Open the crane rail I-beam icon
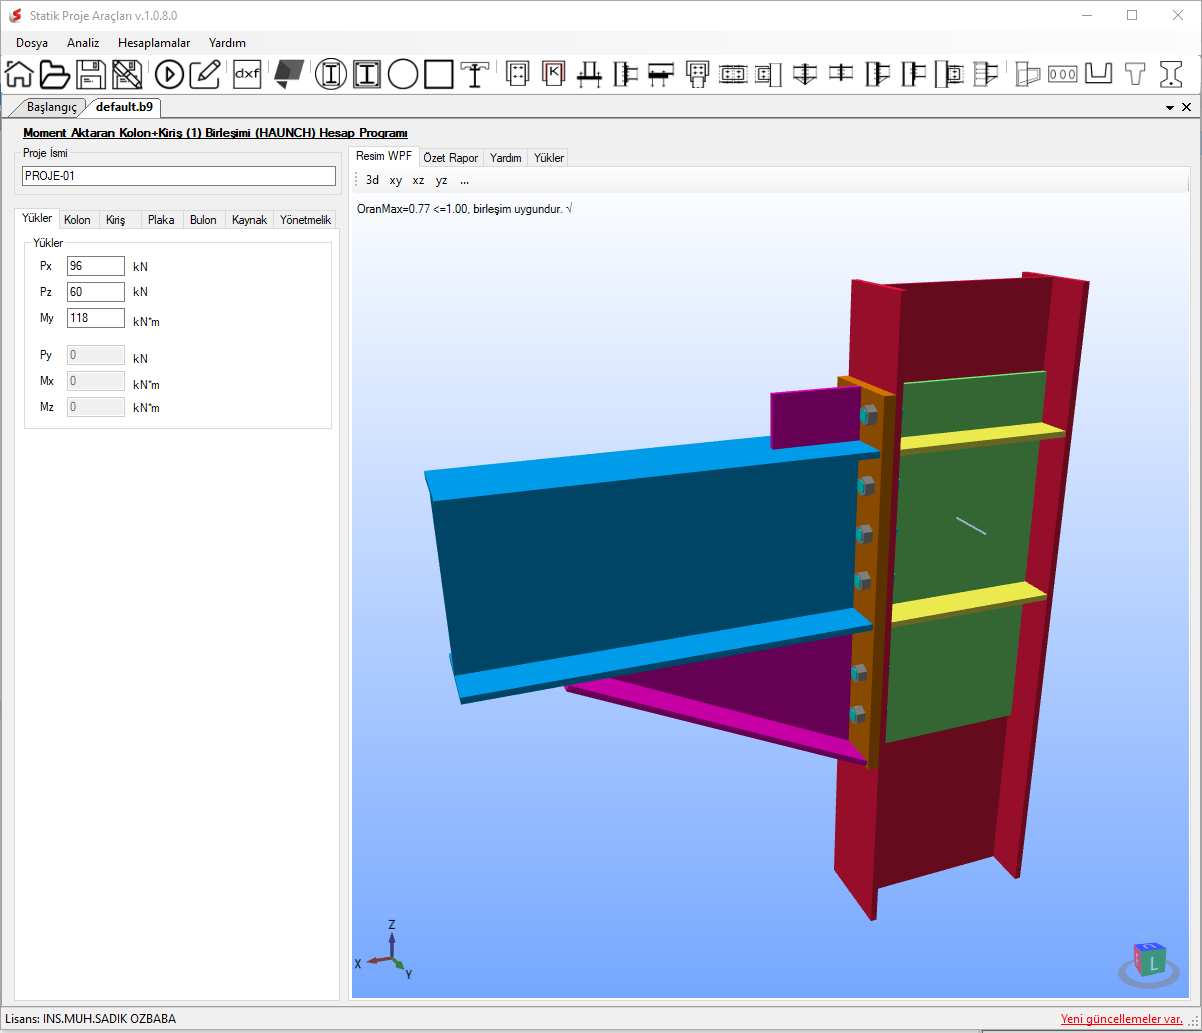This screenshot has height=1033, width=1202. click(474, 74)
